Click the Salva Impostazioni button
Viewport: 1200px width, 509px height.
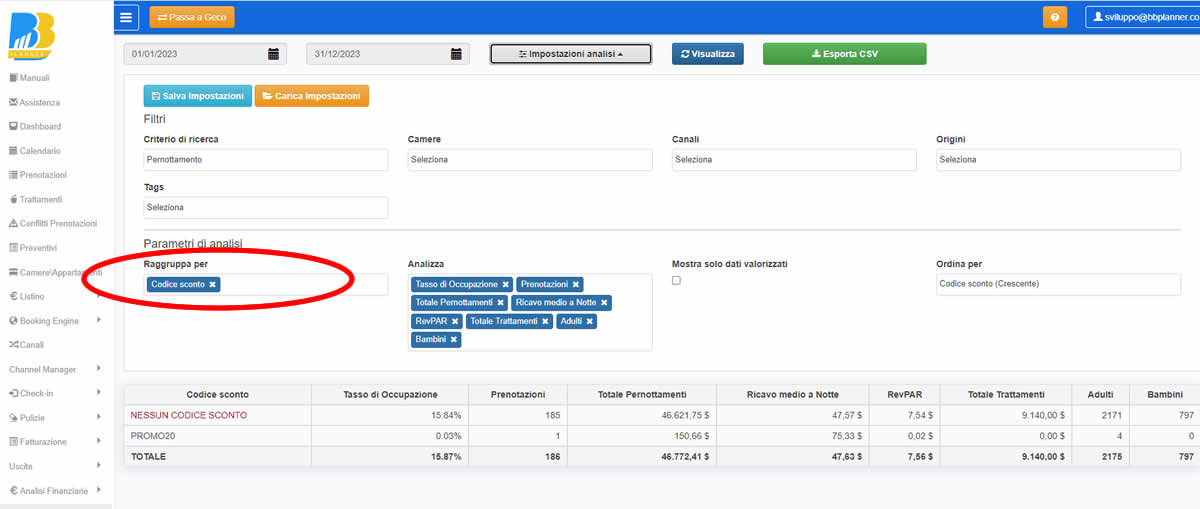point(197,96)
